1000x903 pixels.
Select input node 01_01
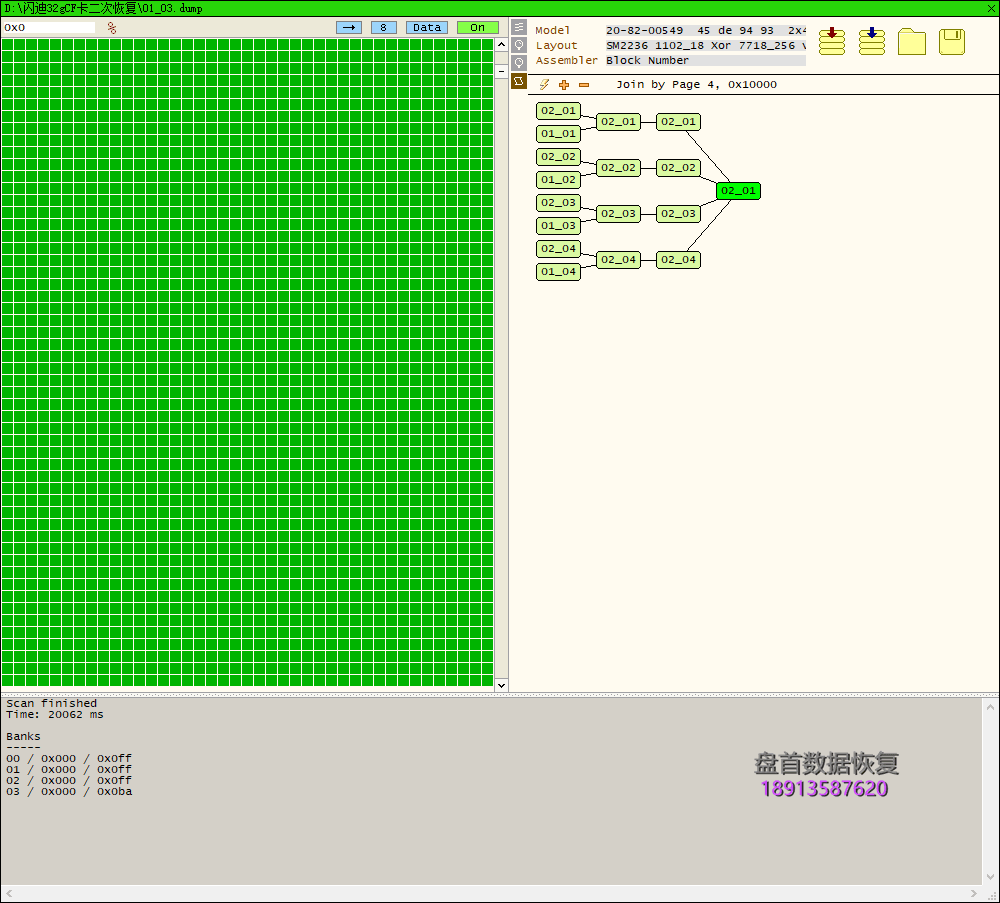pos(558,133)
